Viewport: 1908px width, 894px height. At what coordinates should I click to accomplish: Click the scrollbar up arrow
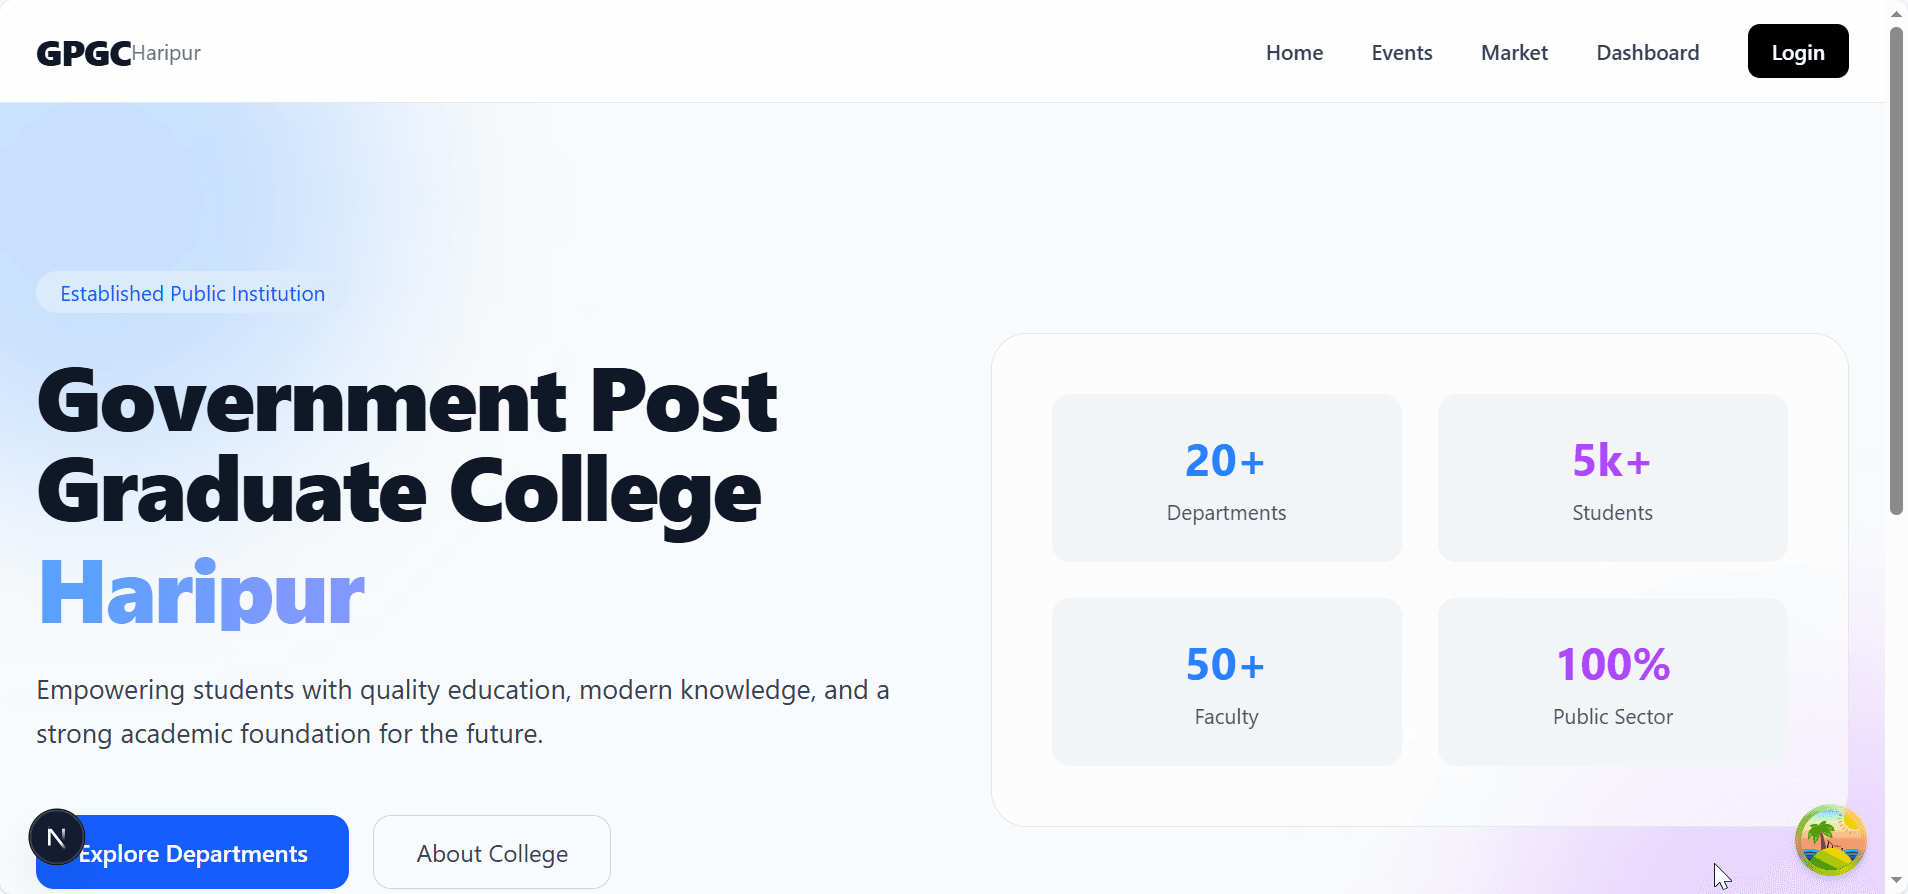1896,12
